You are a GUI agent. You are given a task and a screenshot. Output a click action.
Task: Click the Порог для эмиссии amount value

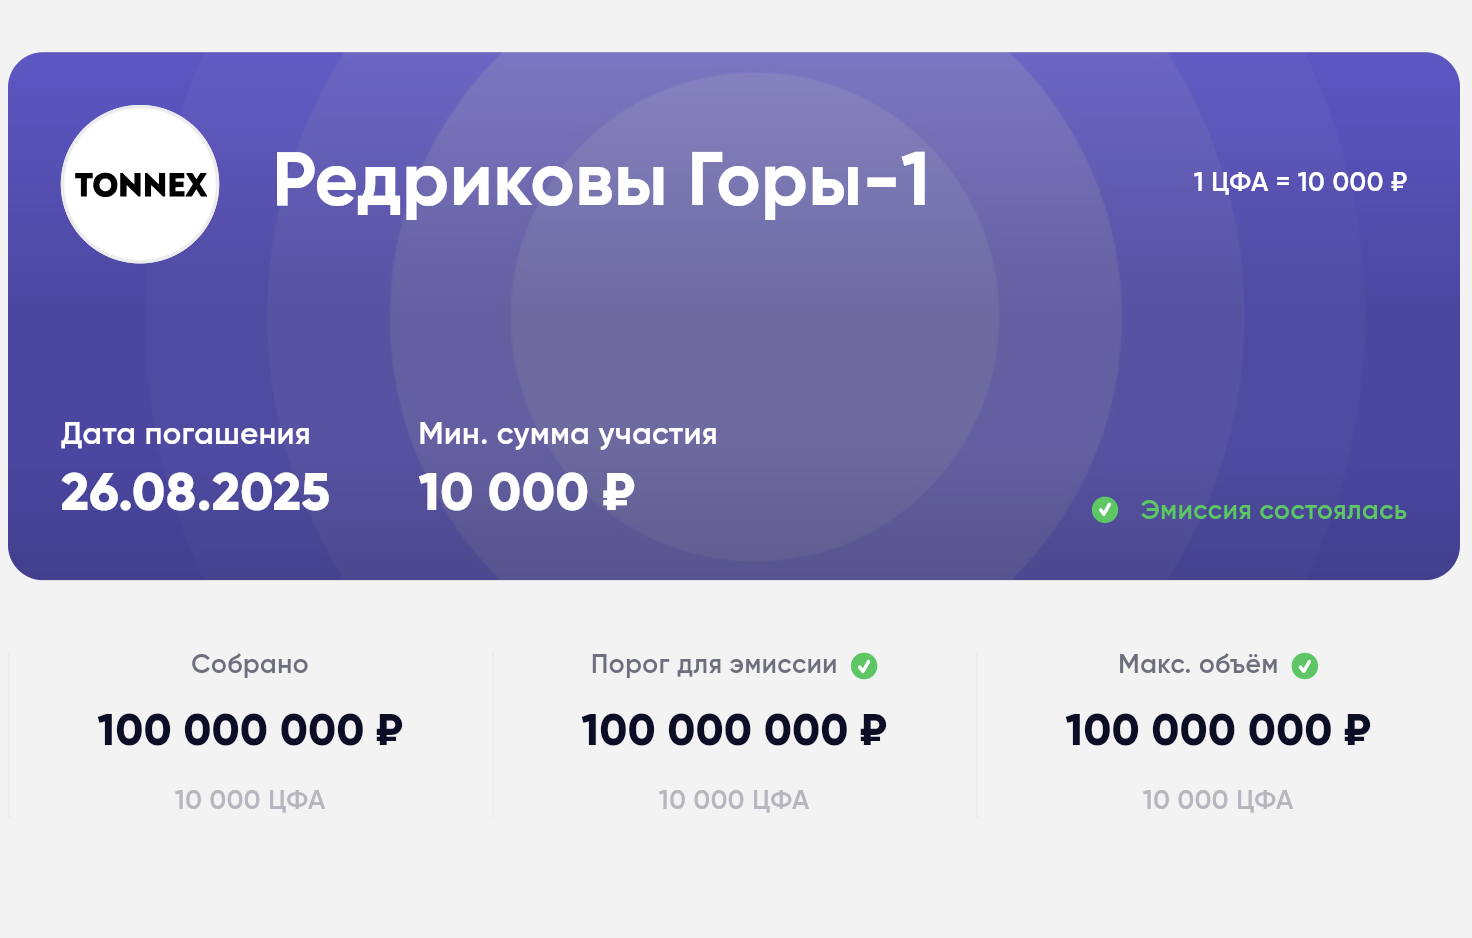pos(734,730)
